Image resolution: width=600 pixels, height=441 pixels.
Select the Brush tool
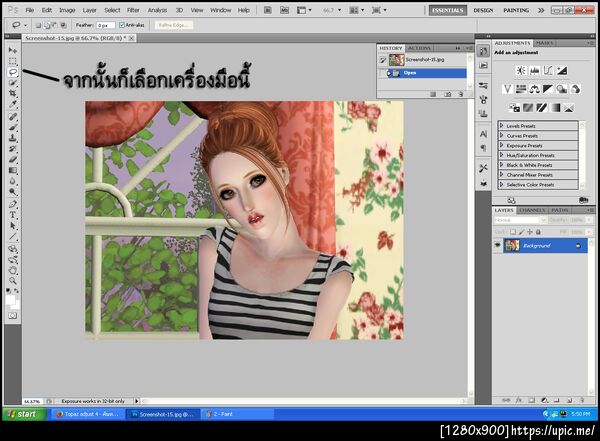(13, 127)
